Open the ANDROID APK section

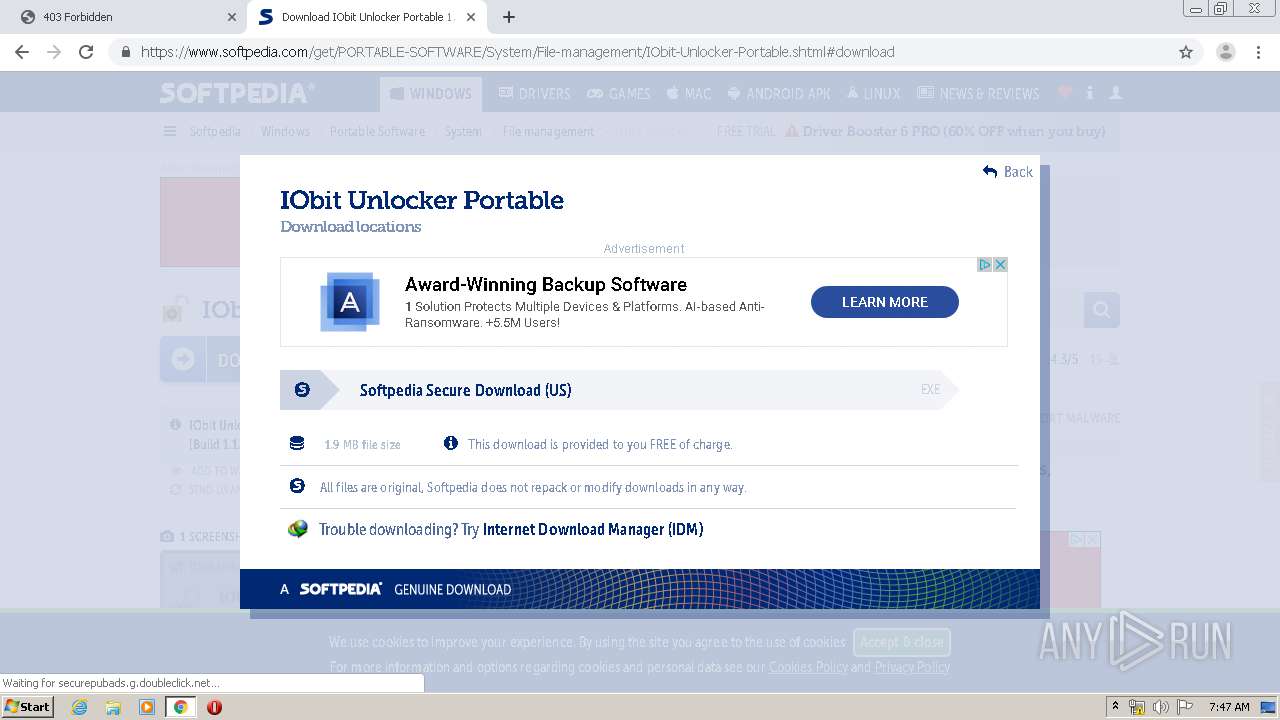778,94
